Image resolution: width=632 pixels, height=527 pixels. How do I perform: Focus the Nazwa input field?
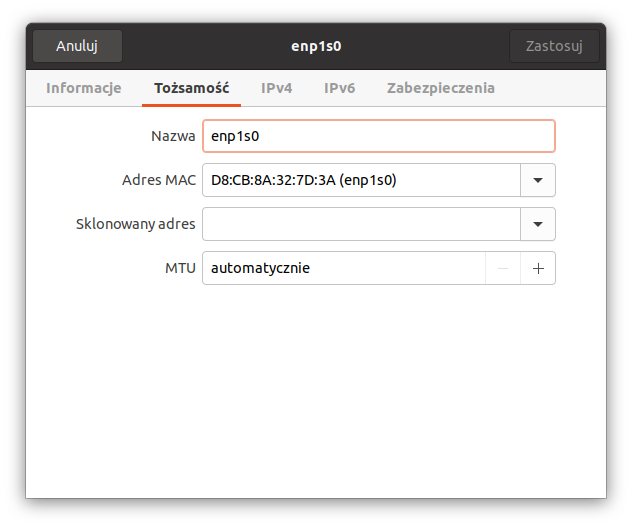pos(379,136)
